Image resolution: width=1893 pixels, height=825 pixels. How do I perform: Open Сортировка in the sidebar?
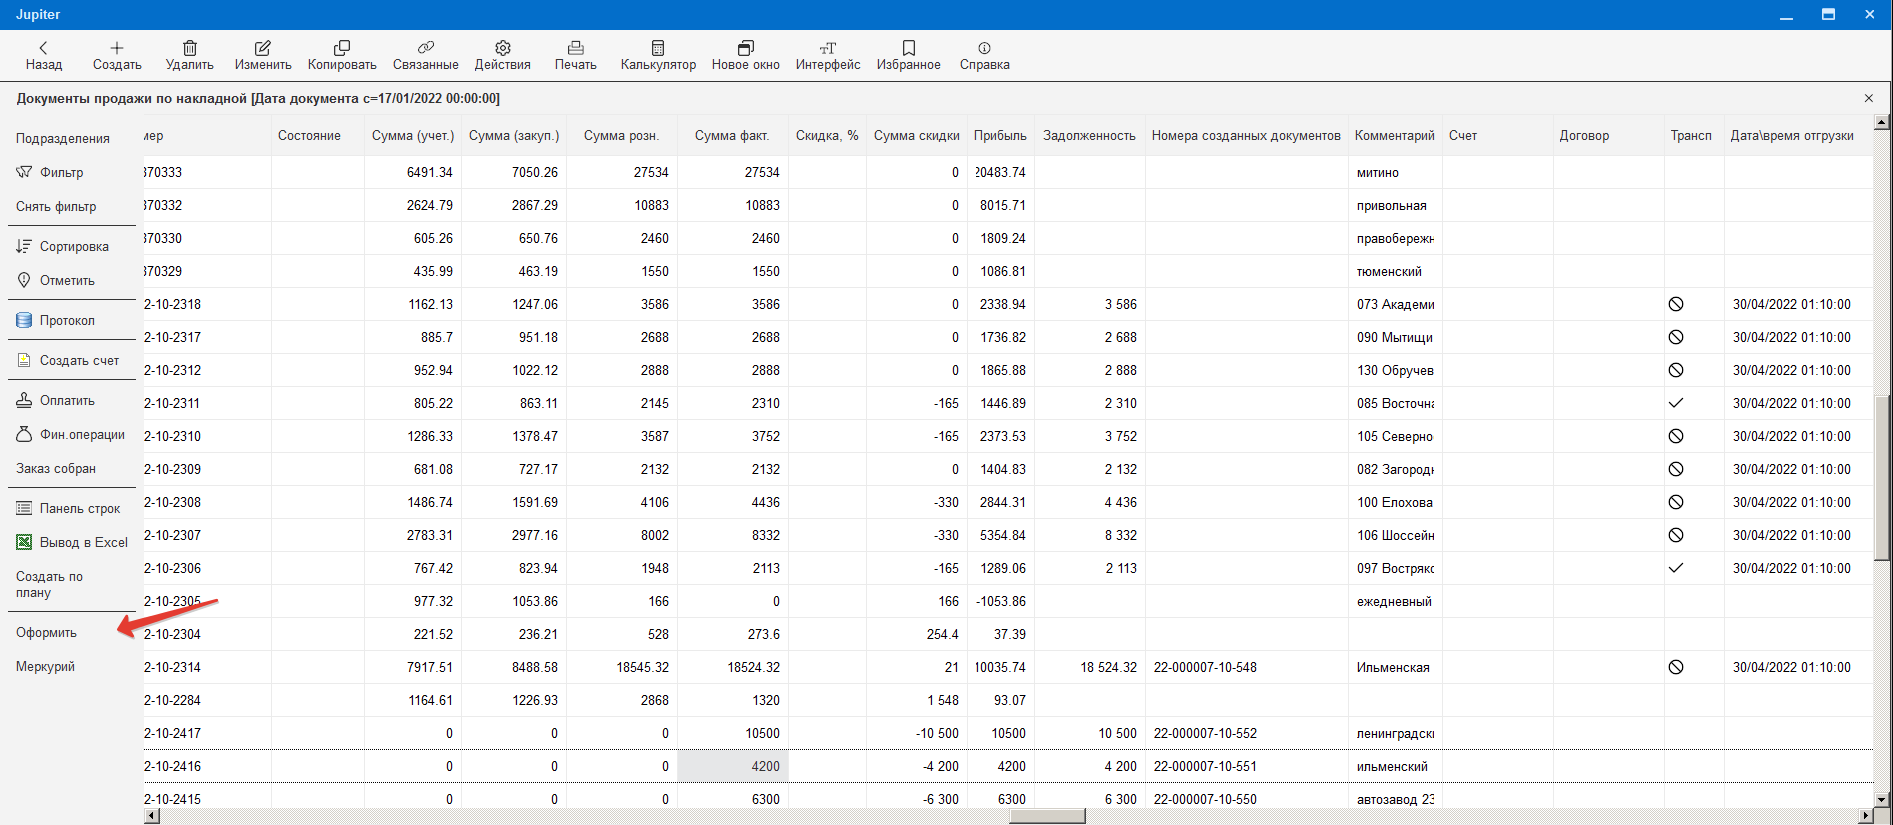coord(63,246)
